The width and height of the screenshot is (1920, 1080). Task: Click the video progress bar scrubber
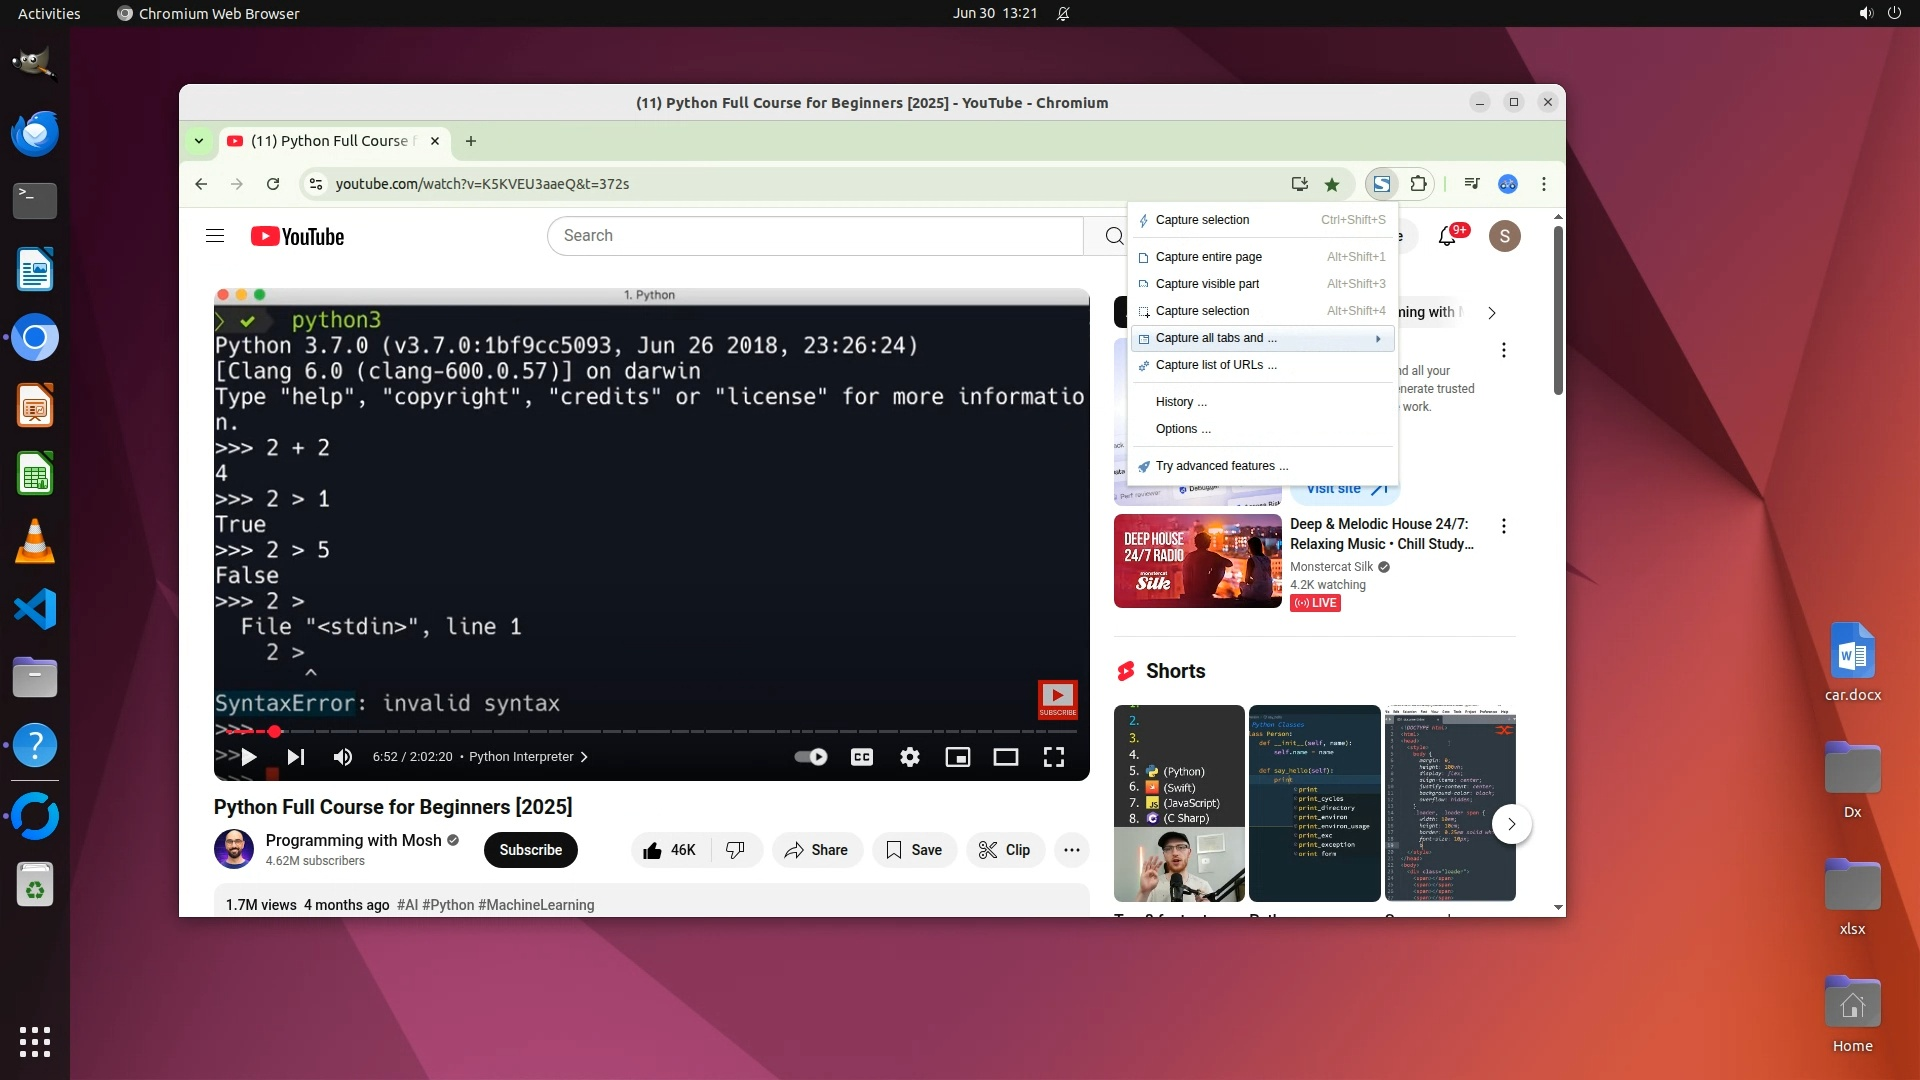click(274, 732)
